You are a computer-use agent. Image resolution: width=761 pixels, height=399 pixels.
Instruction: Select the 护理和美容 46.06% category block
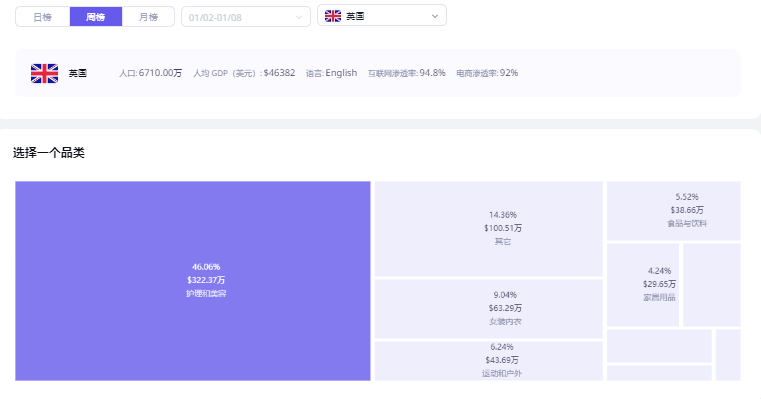click(193, 281)
